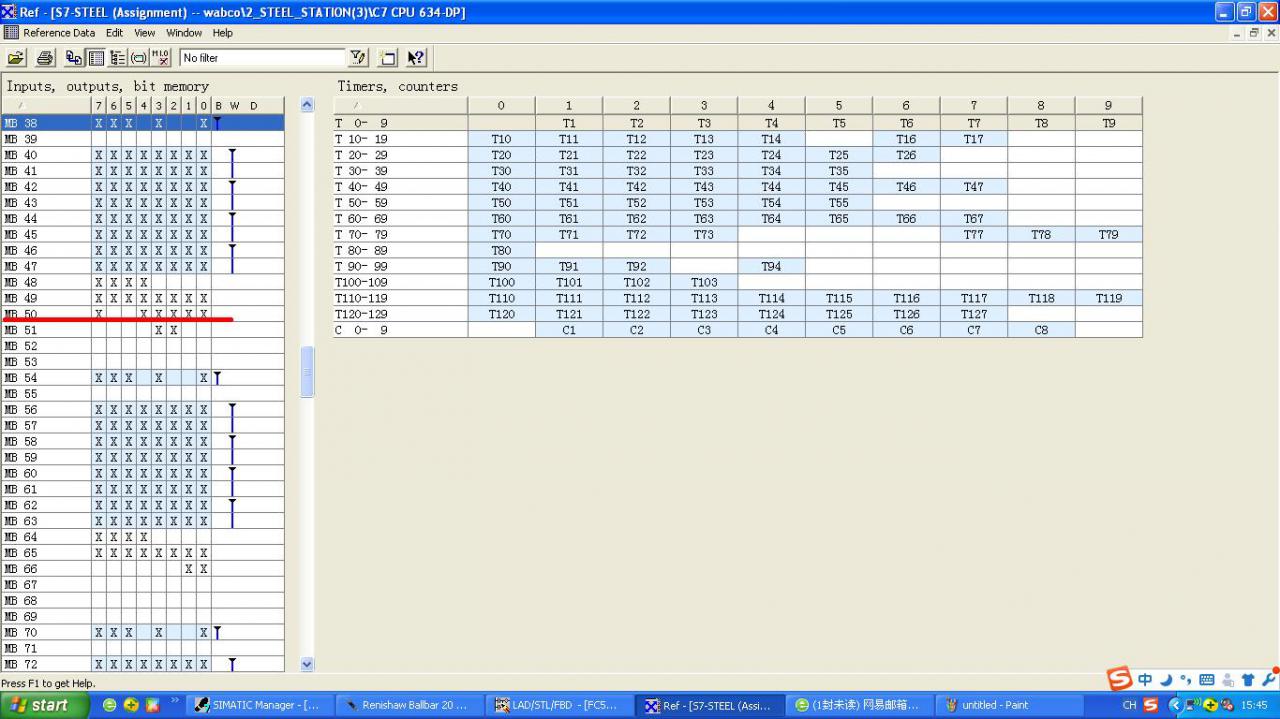
Task: Open the Edit menu
Action: 115,33
